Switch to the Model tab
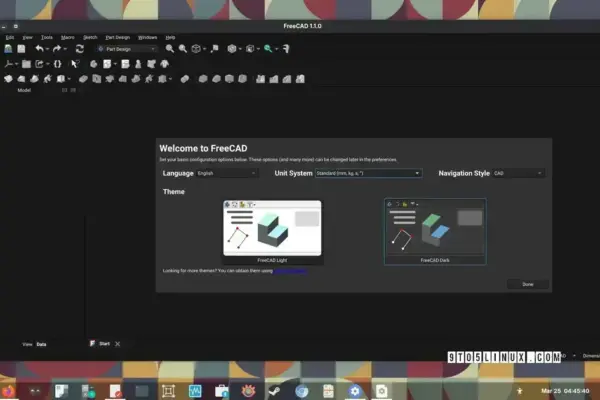The width and height of the screenshot is (600, 400). pos(24,90)
